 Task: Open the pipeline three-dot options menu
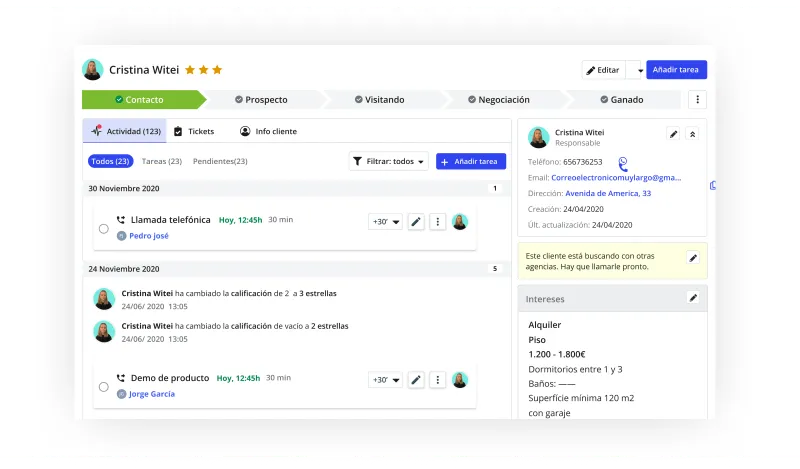pos(697,100)
